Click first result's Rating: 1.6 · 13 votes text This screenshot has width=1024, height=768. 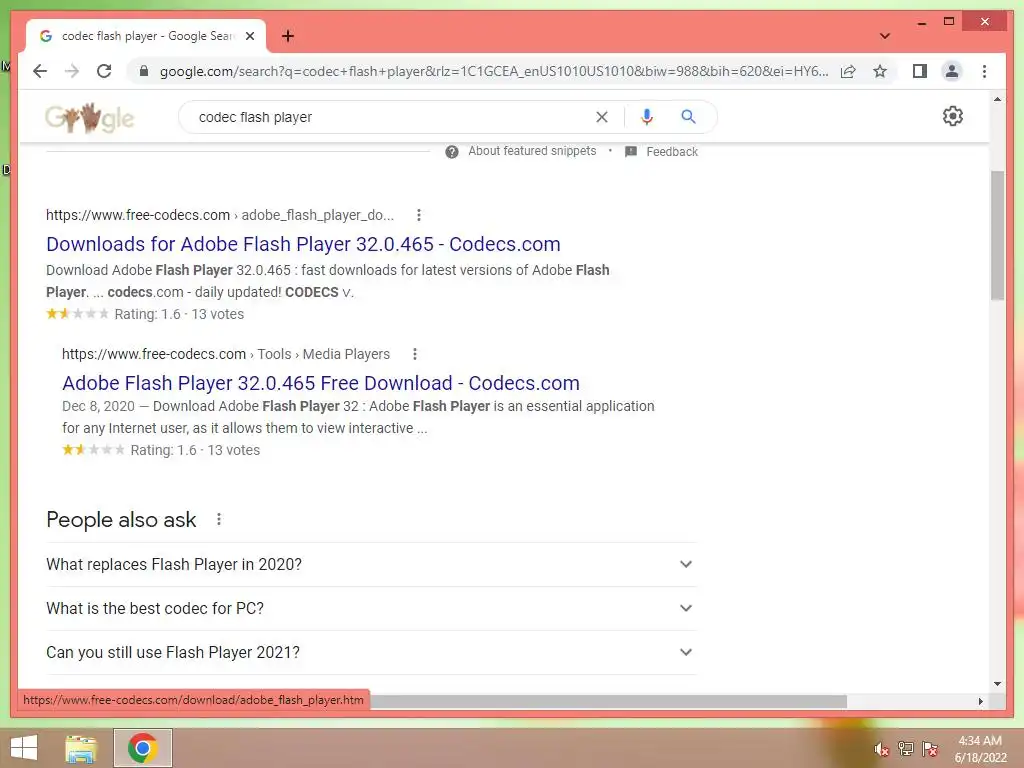pos(179,314)
